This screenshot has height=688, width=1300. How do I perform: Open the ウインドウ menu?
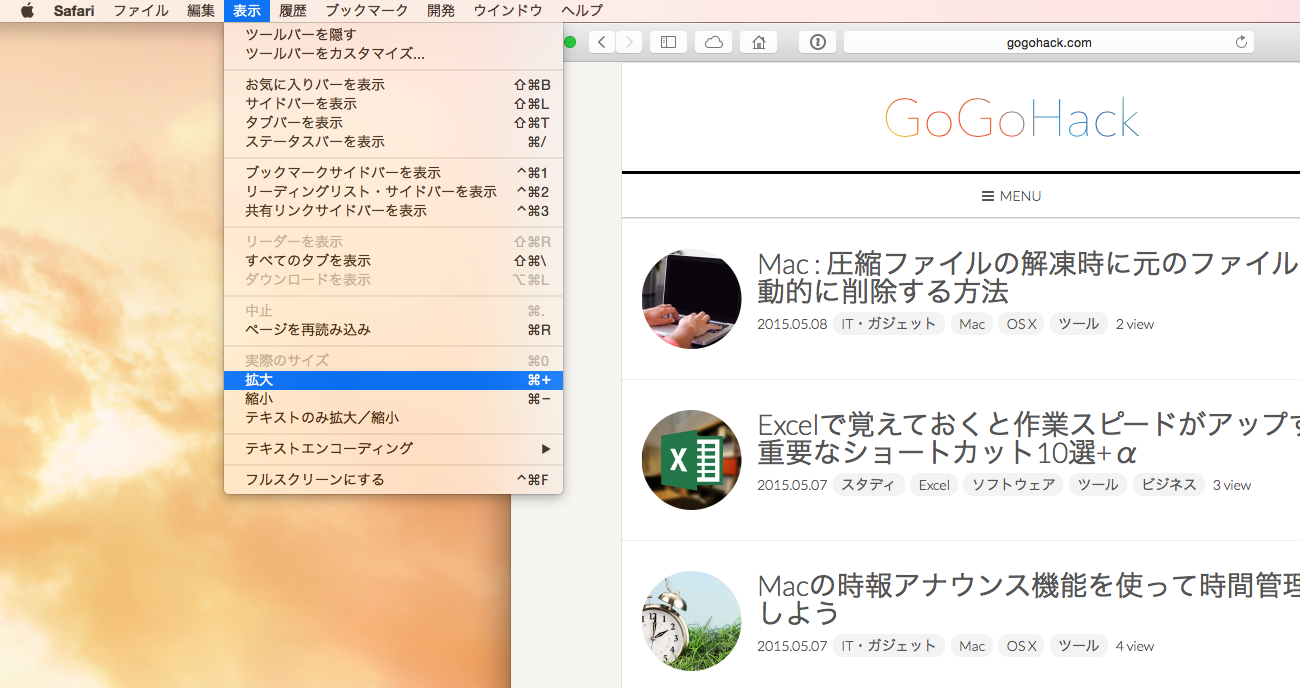(x=508, y=11)
